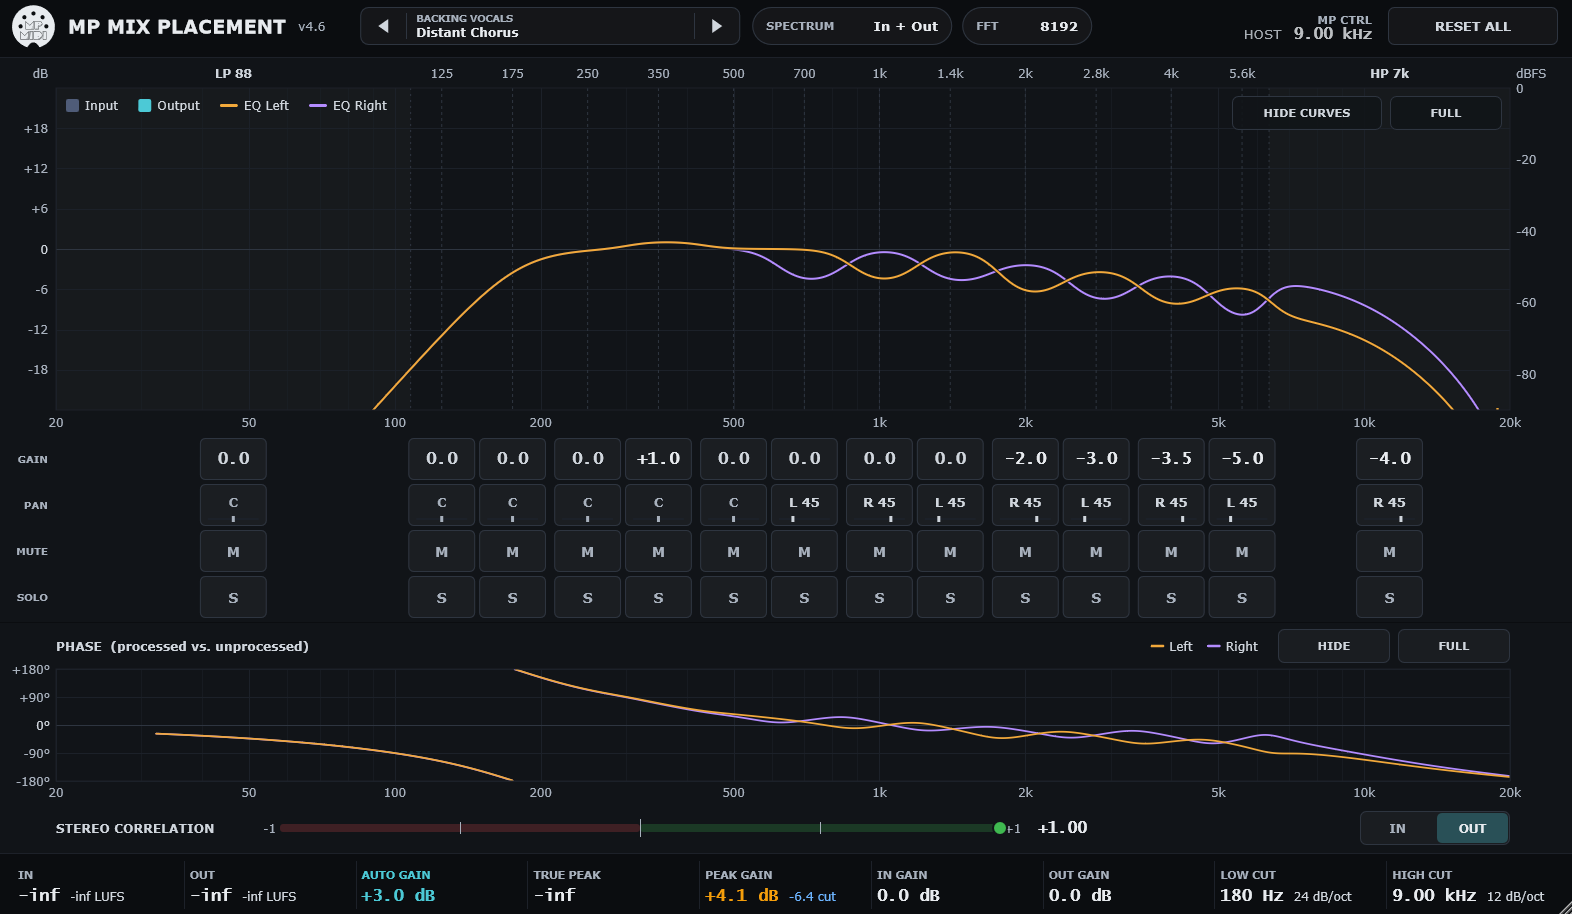This screenshot has height=914, width=1572.
Task: Click the LOW CUT 180 Hz value
Action: [x=1251, y=895]
